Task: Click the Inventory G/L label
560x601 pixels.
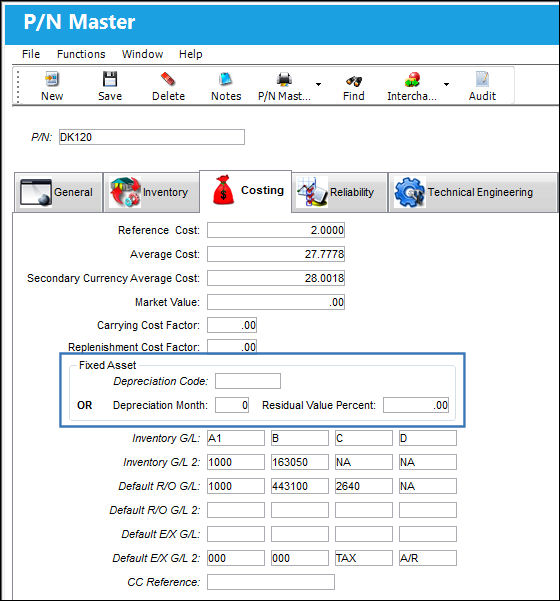Action: (x=166, y=438)
